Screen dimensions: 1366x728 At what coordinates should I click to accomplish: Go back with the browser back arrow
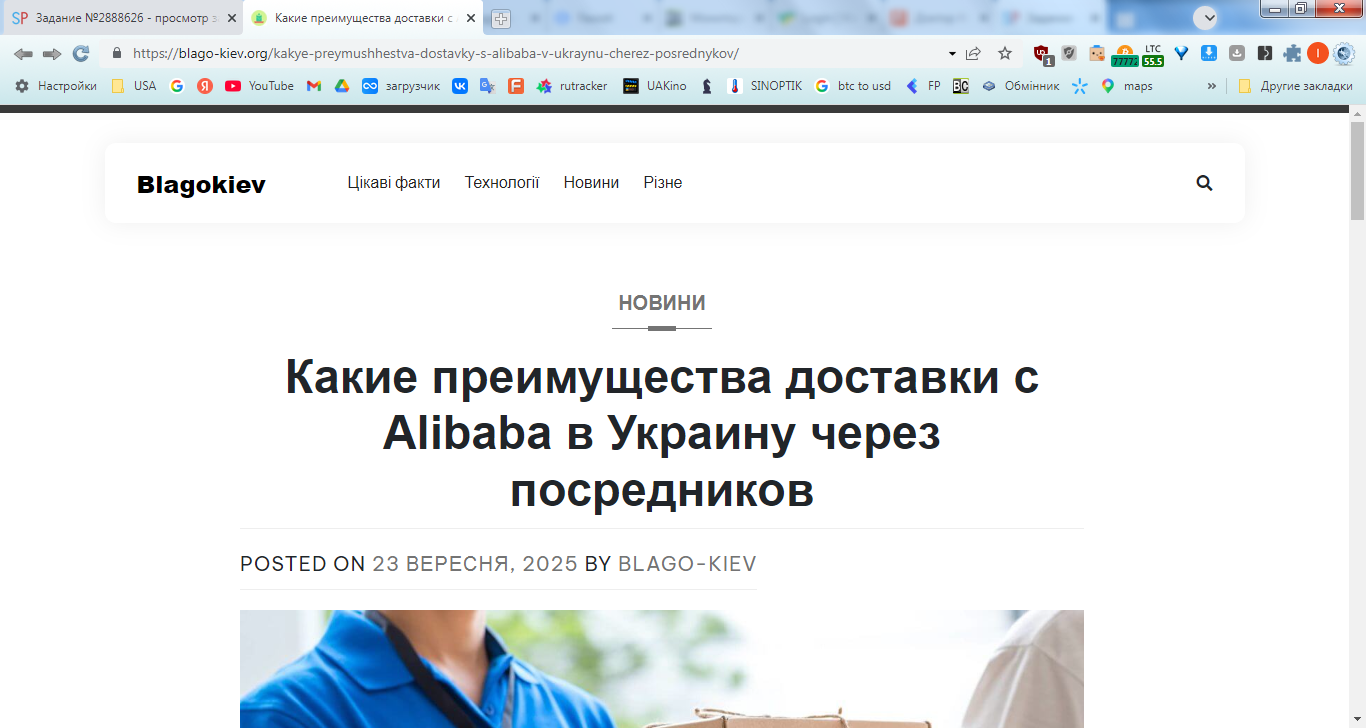[23, 54]
